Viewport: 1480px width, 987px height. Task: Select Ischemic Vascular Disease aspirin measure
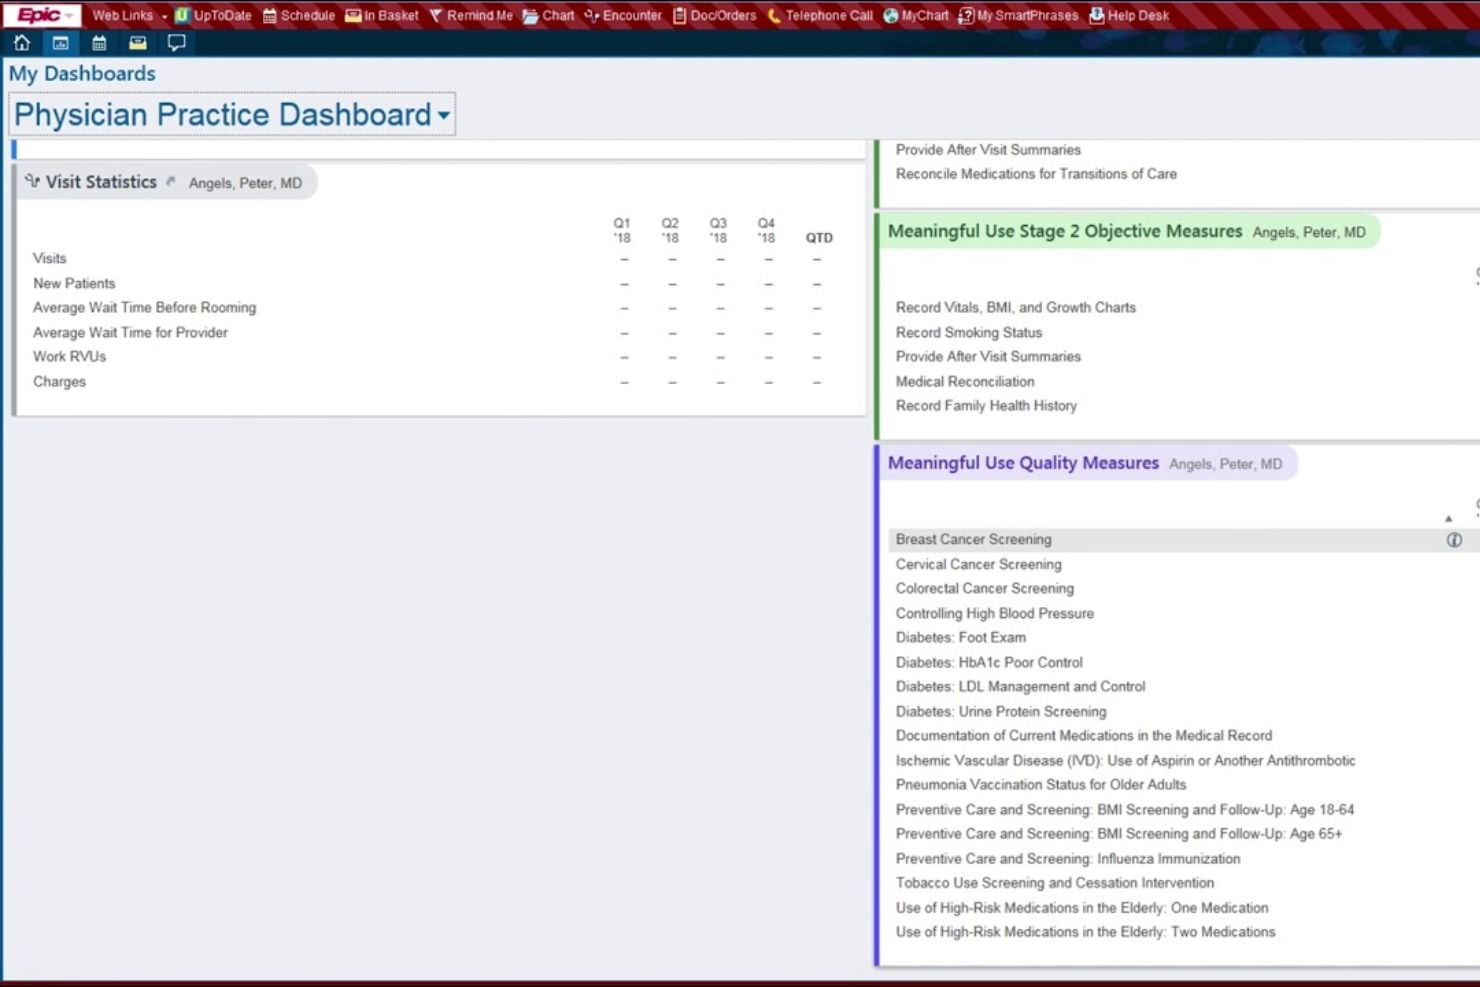pyautogui.click(x=1126, y=761)
